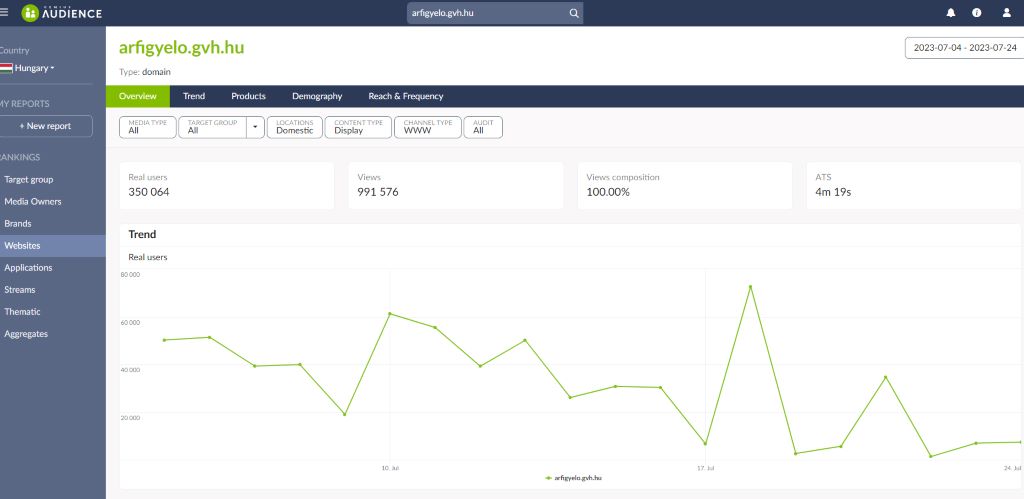1024x499 pixels.
Task: Click the info circle icon
Action: point(977,13)
